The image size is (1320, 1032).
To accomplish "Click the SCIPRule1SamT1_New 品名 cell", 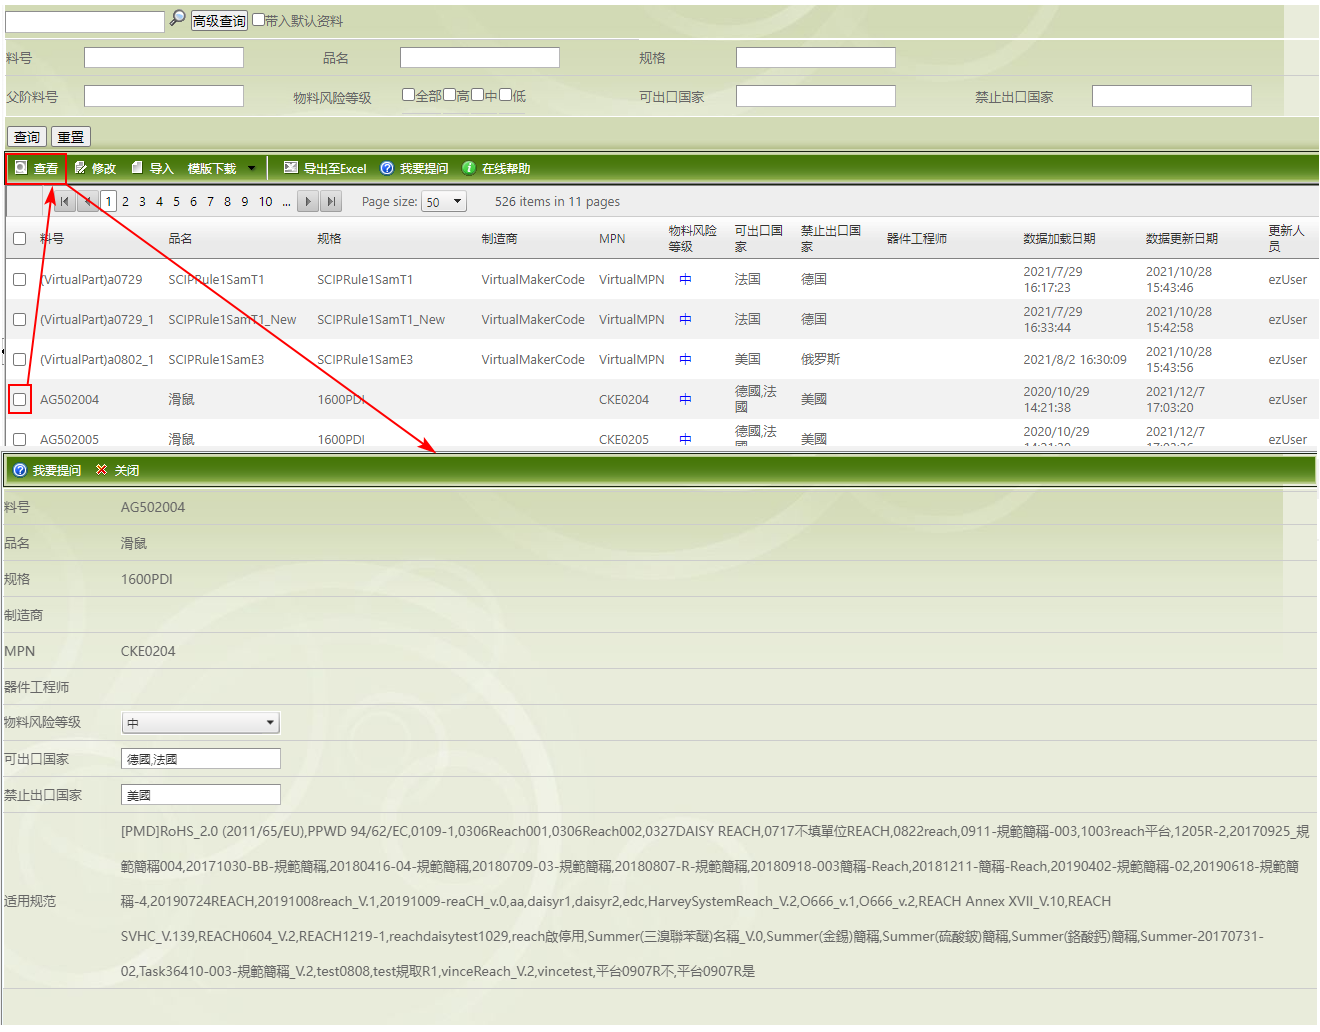I will [x=232, y=319].
